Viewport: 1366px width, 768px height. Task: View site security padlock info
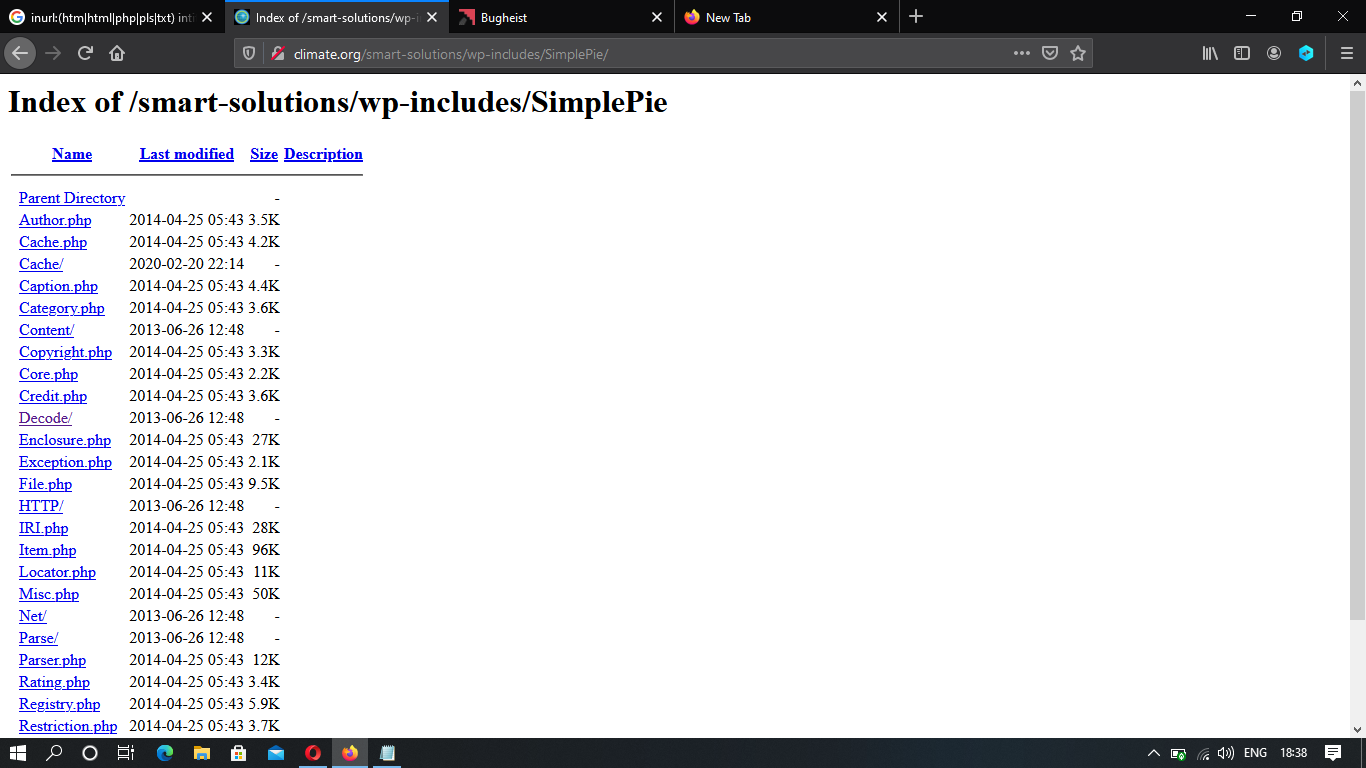point(278,53)
